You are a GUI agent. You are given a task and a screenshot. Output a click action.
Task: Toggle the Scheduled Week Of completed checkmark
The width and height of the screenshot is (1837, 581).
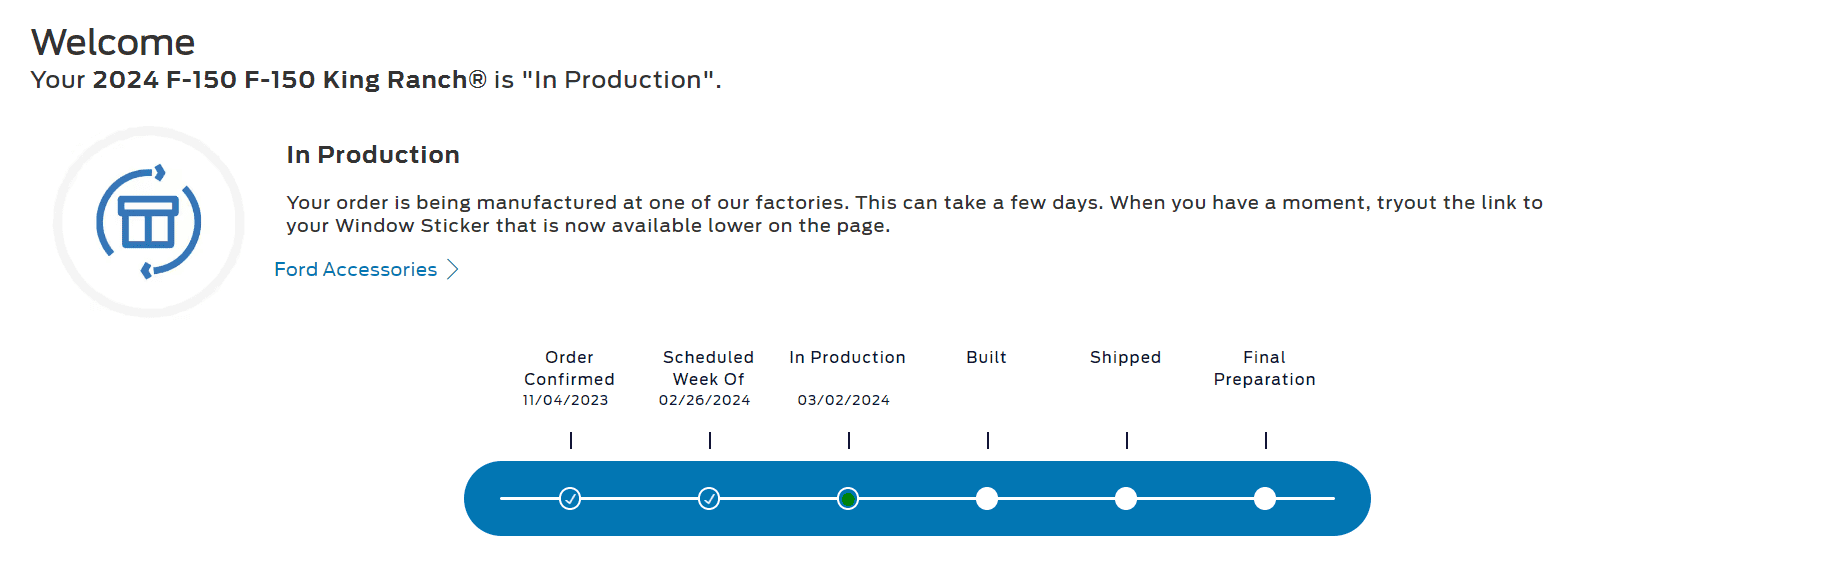point(710,497)
